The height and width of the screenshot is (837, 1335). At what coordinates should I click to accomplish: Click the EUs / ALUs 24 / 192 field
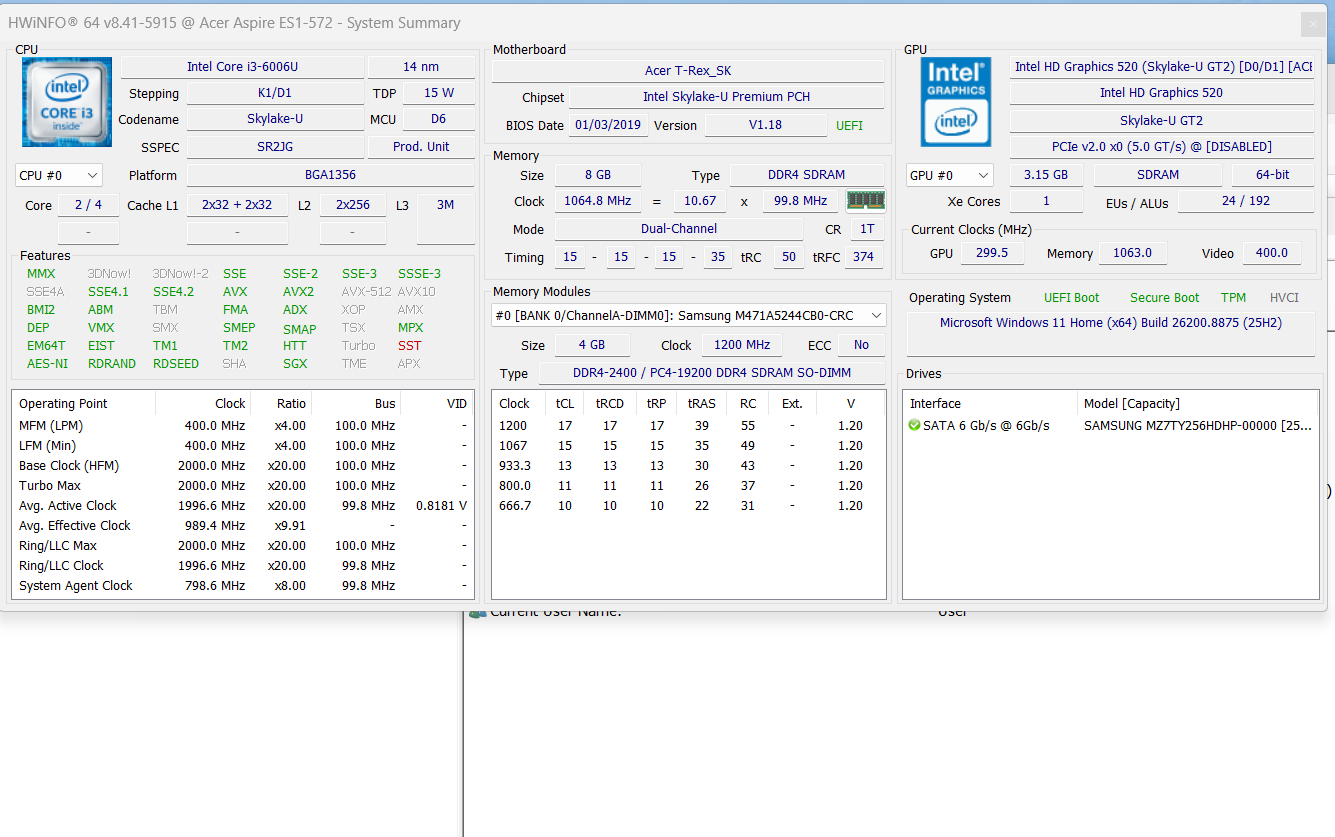tap(1246, 201)
